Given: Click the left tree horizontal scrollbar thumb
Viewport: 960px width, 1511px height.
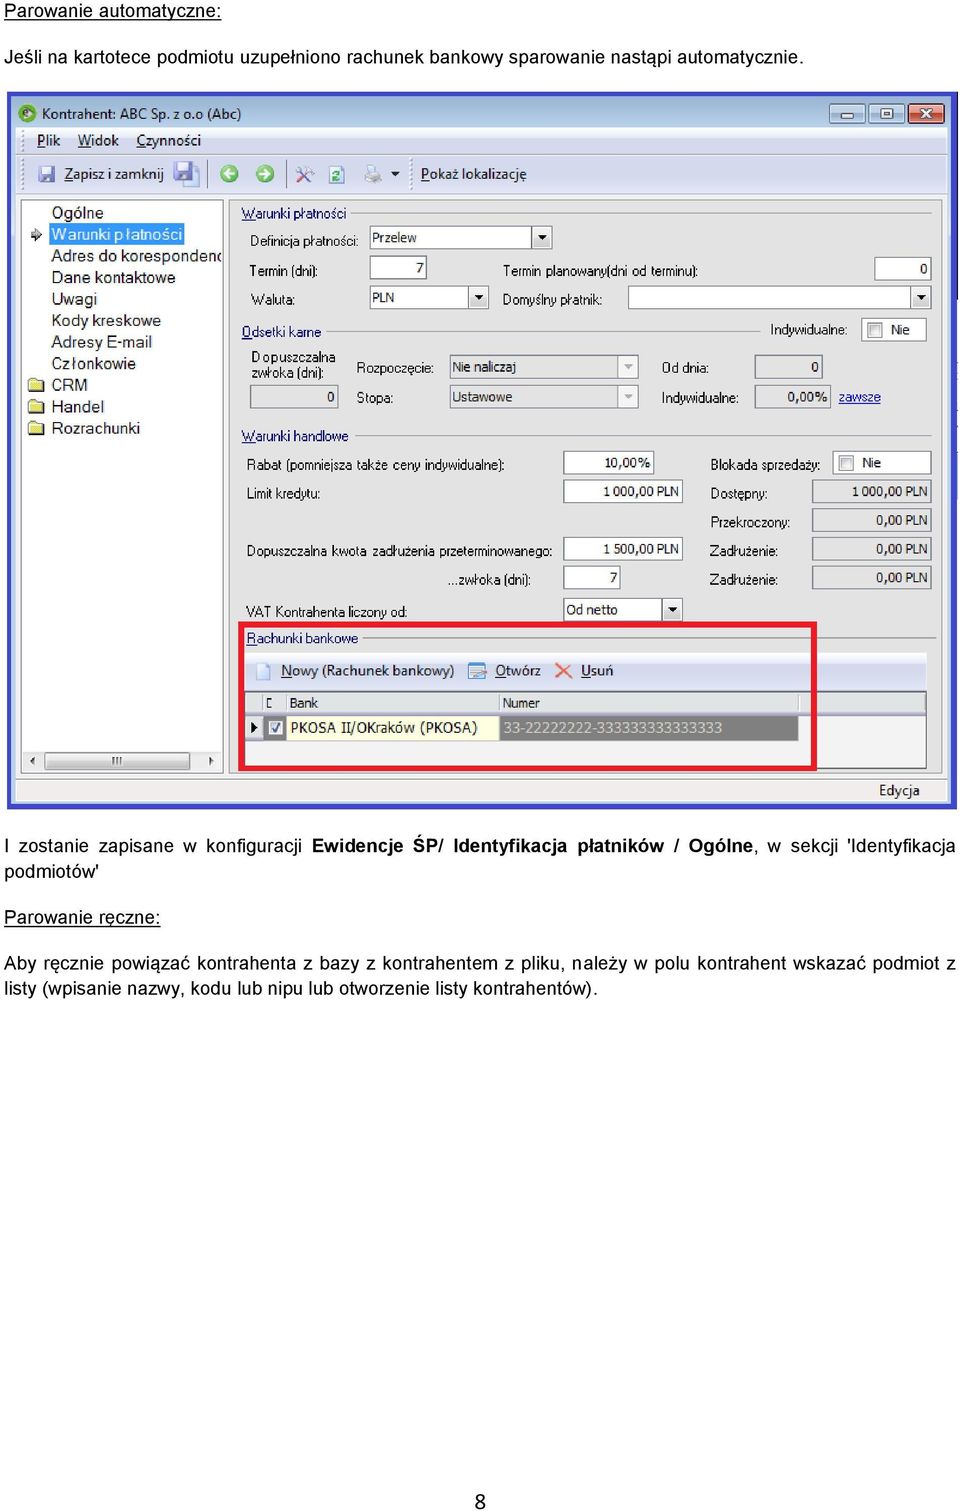Looking at the screenshot, I should [117, 761].
